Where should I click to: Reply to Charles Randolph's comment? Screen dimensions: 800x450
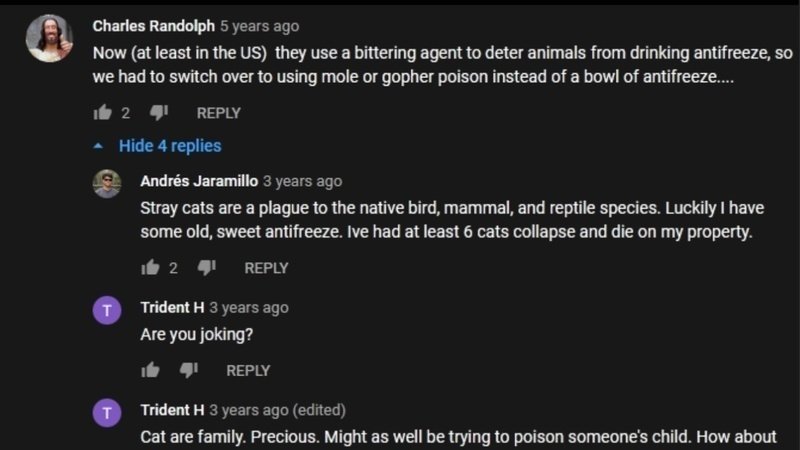[218, 113]
